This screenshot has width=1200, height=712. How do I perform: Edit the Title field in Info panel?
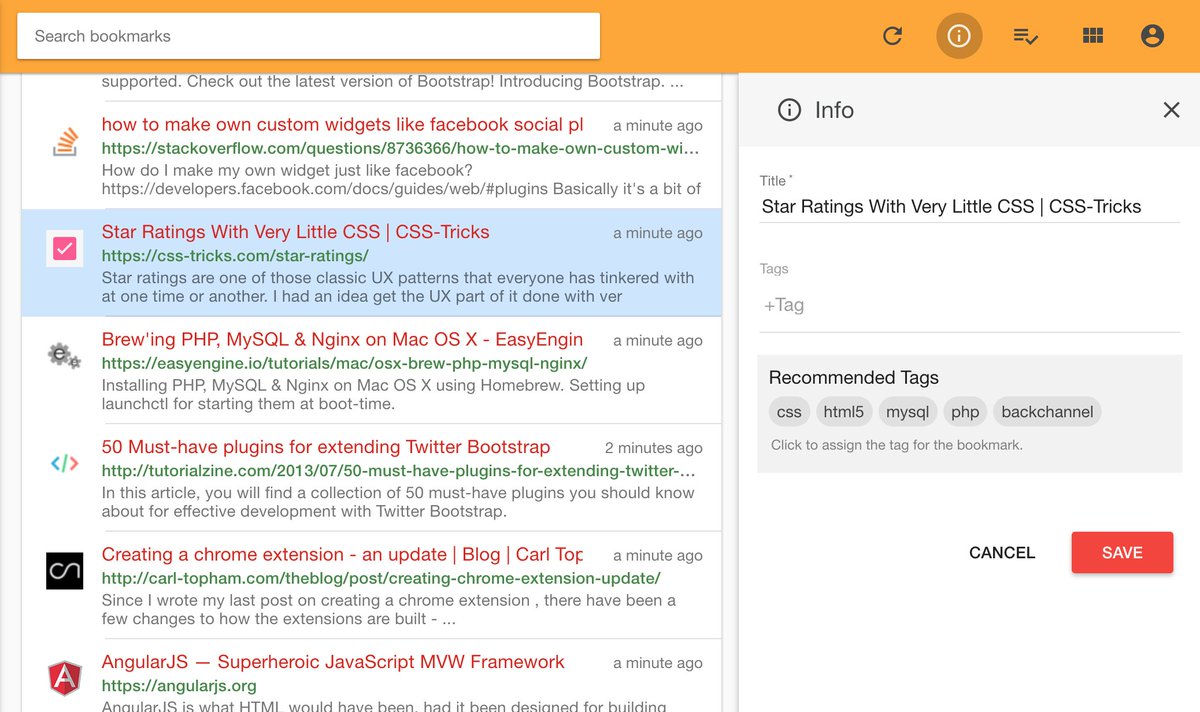point(969,207)
